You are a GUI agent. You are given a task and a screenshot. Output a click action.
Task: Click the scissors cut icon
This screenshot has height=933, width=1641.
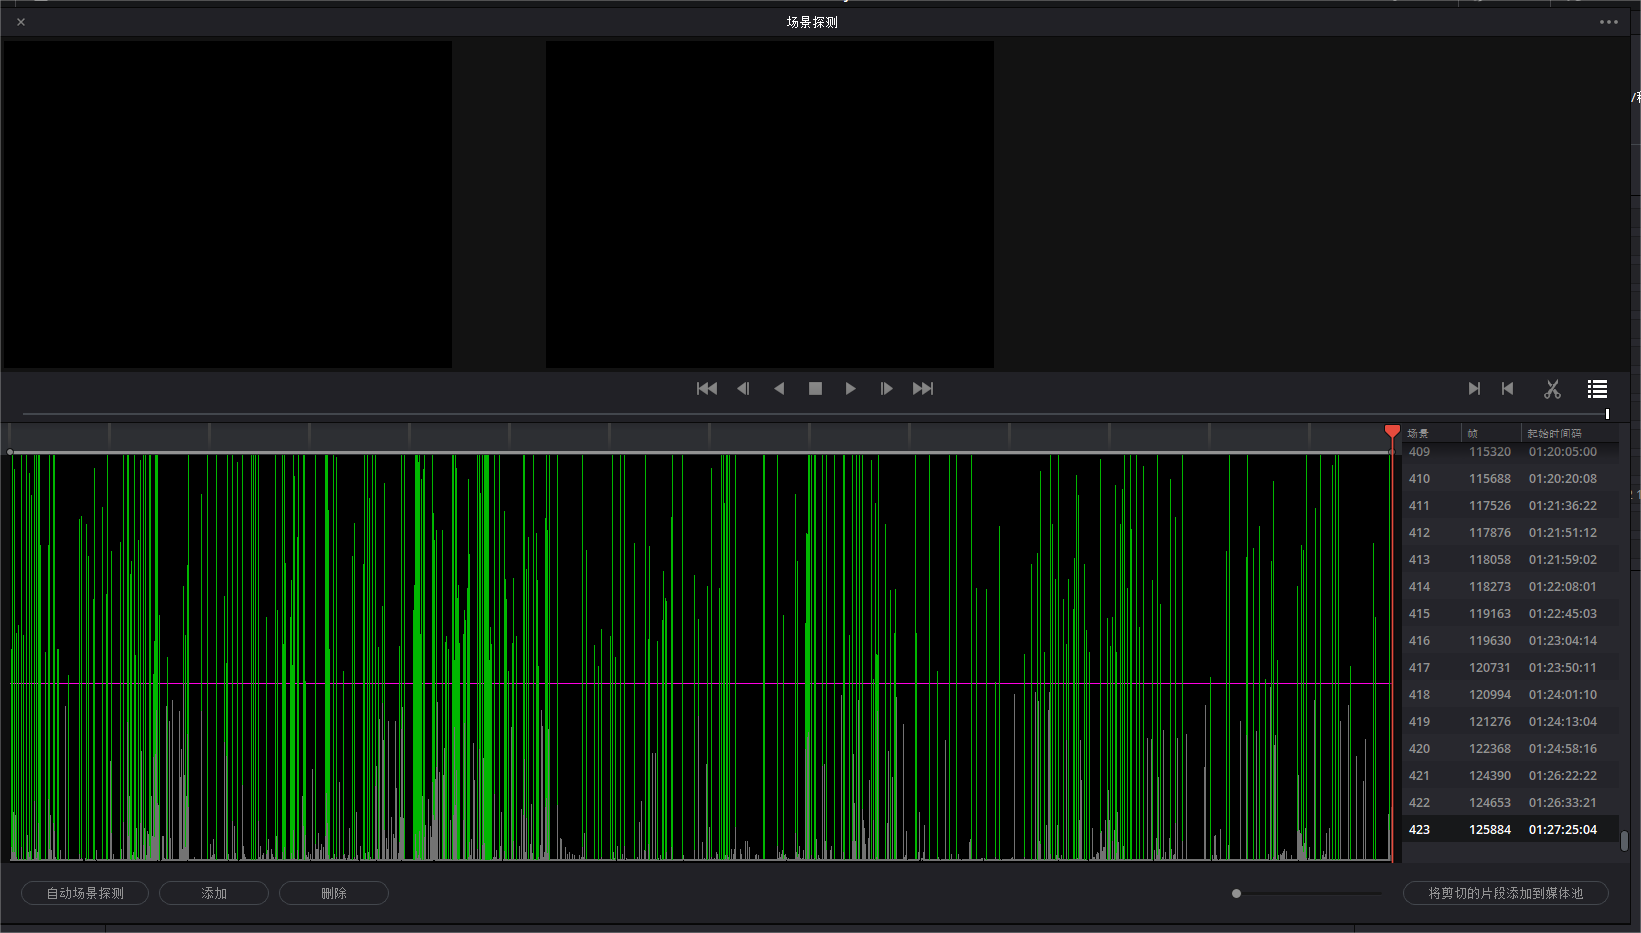click(1552, 389)
